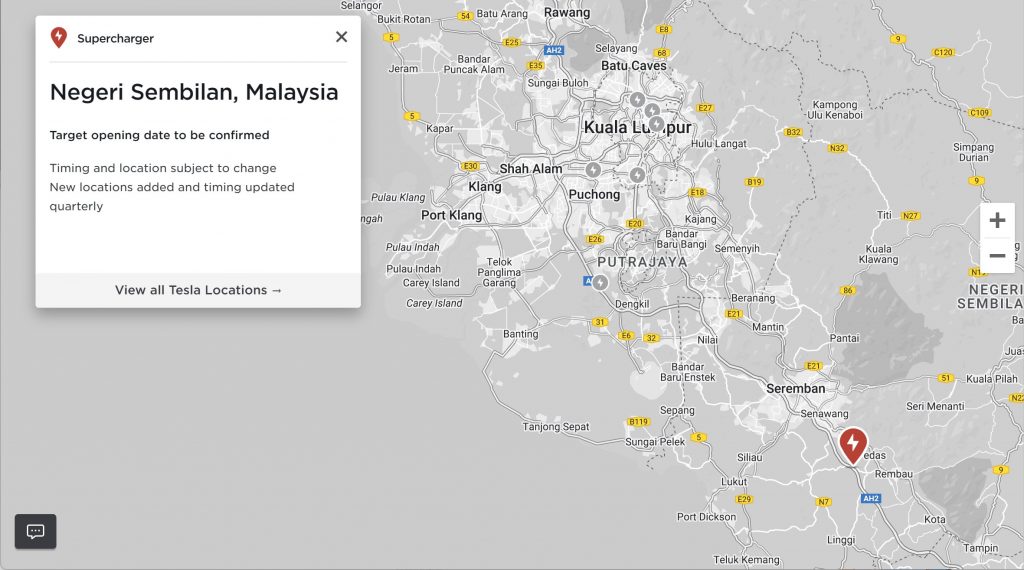Open the chat widget icon
The width and height of the screenshot is (1024, 570).
coord(35,531)
